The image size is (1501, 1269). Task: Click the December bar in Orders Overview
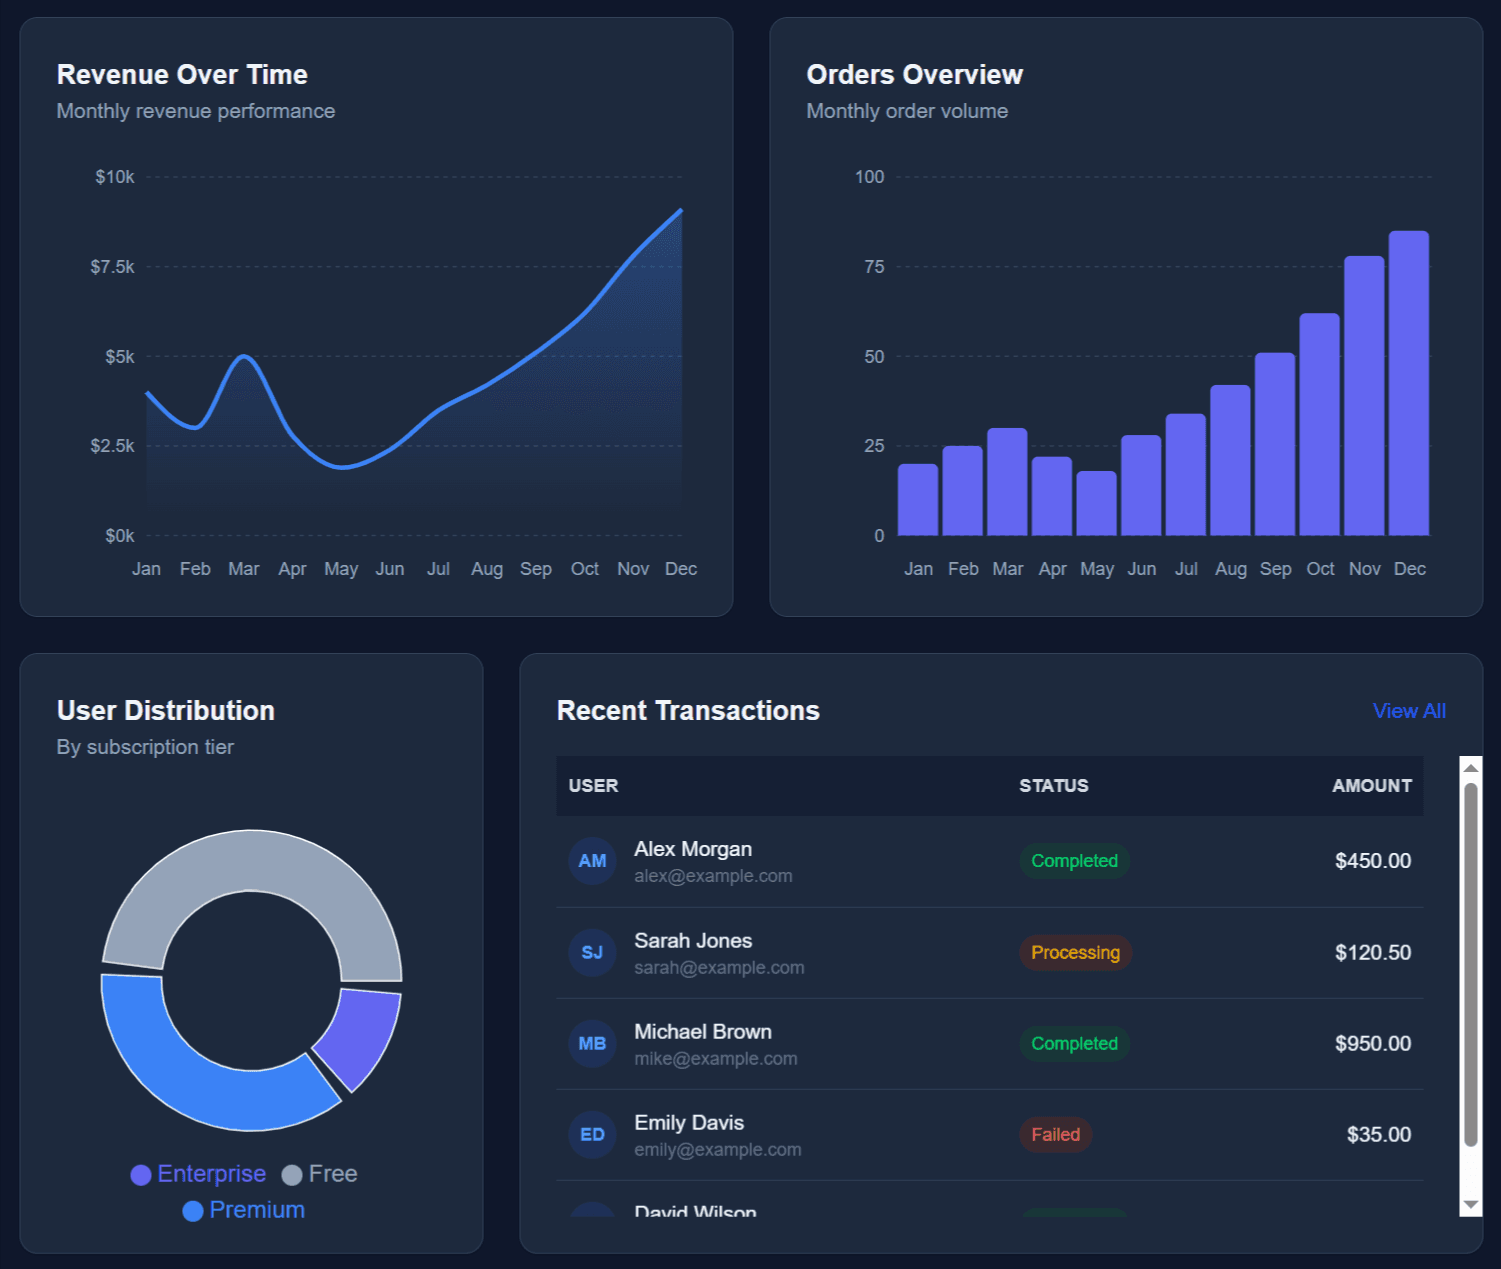[x=1410, y=385]
